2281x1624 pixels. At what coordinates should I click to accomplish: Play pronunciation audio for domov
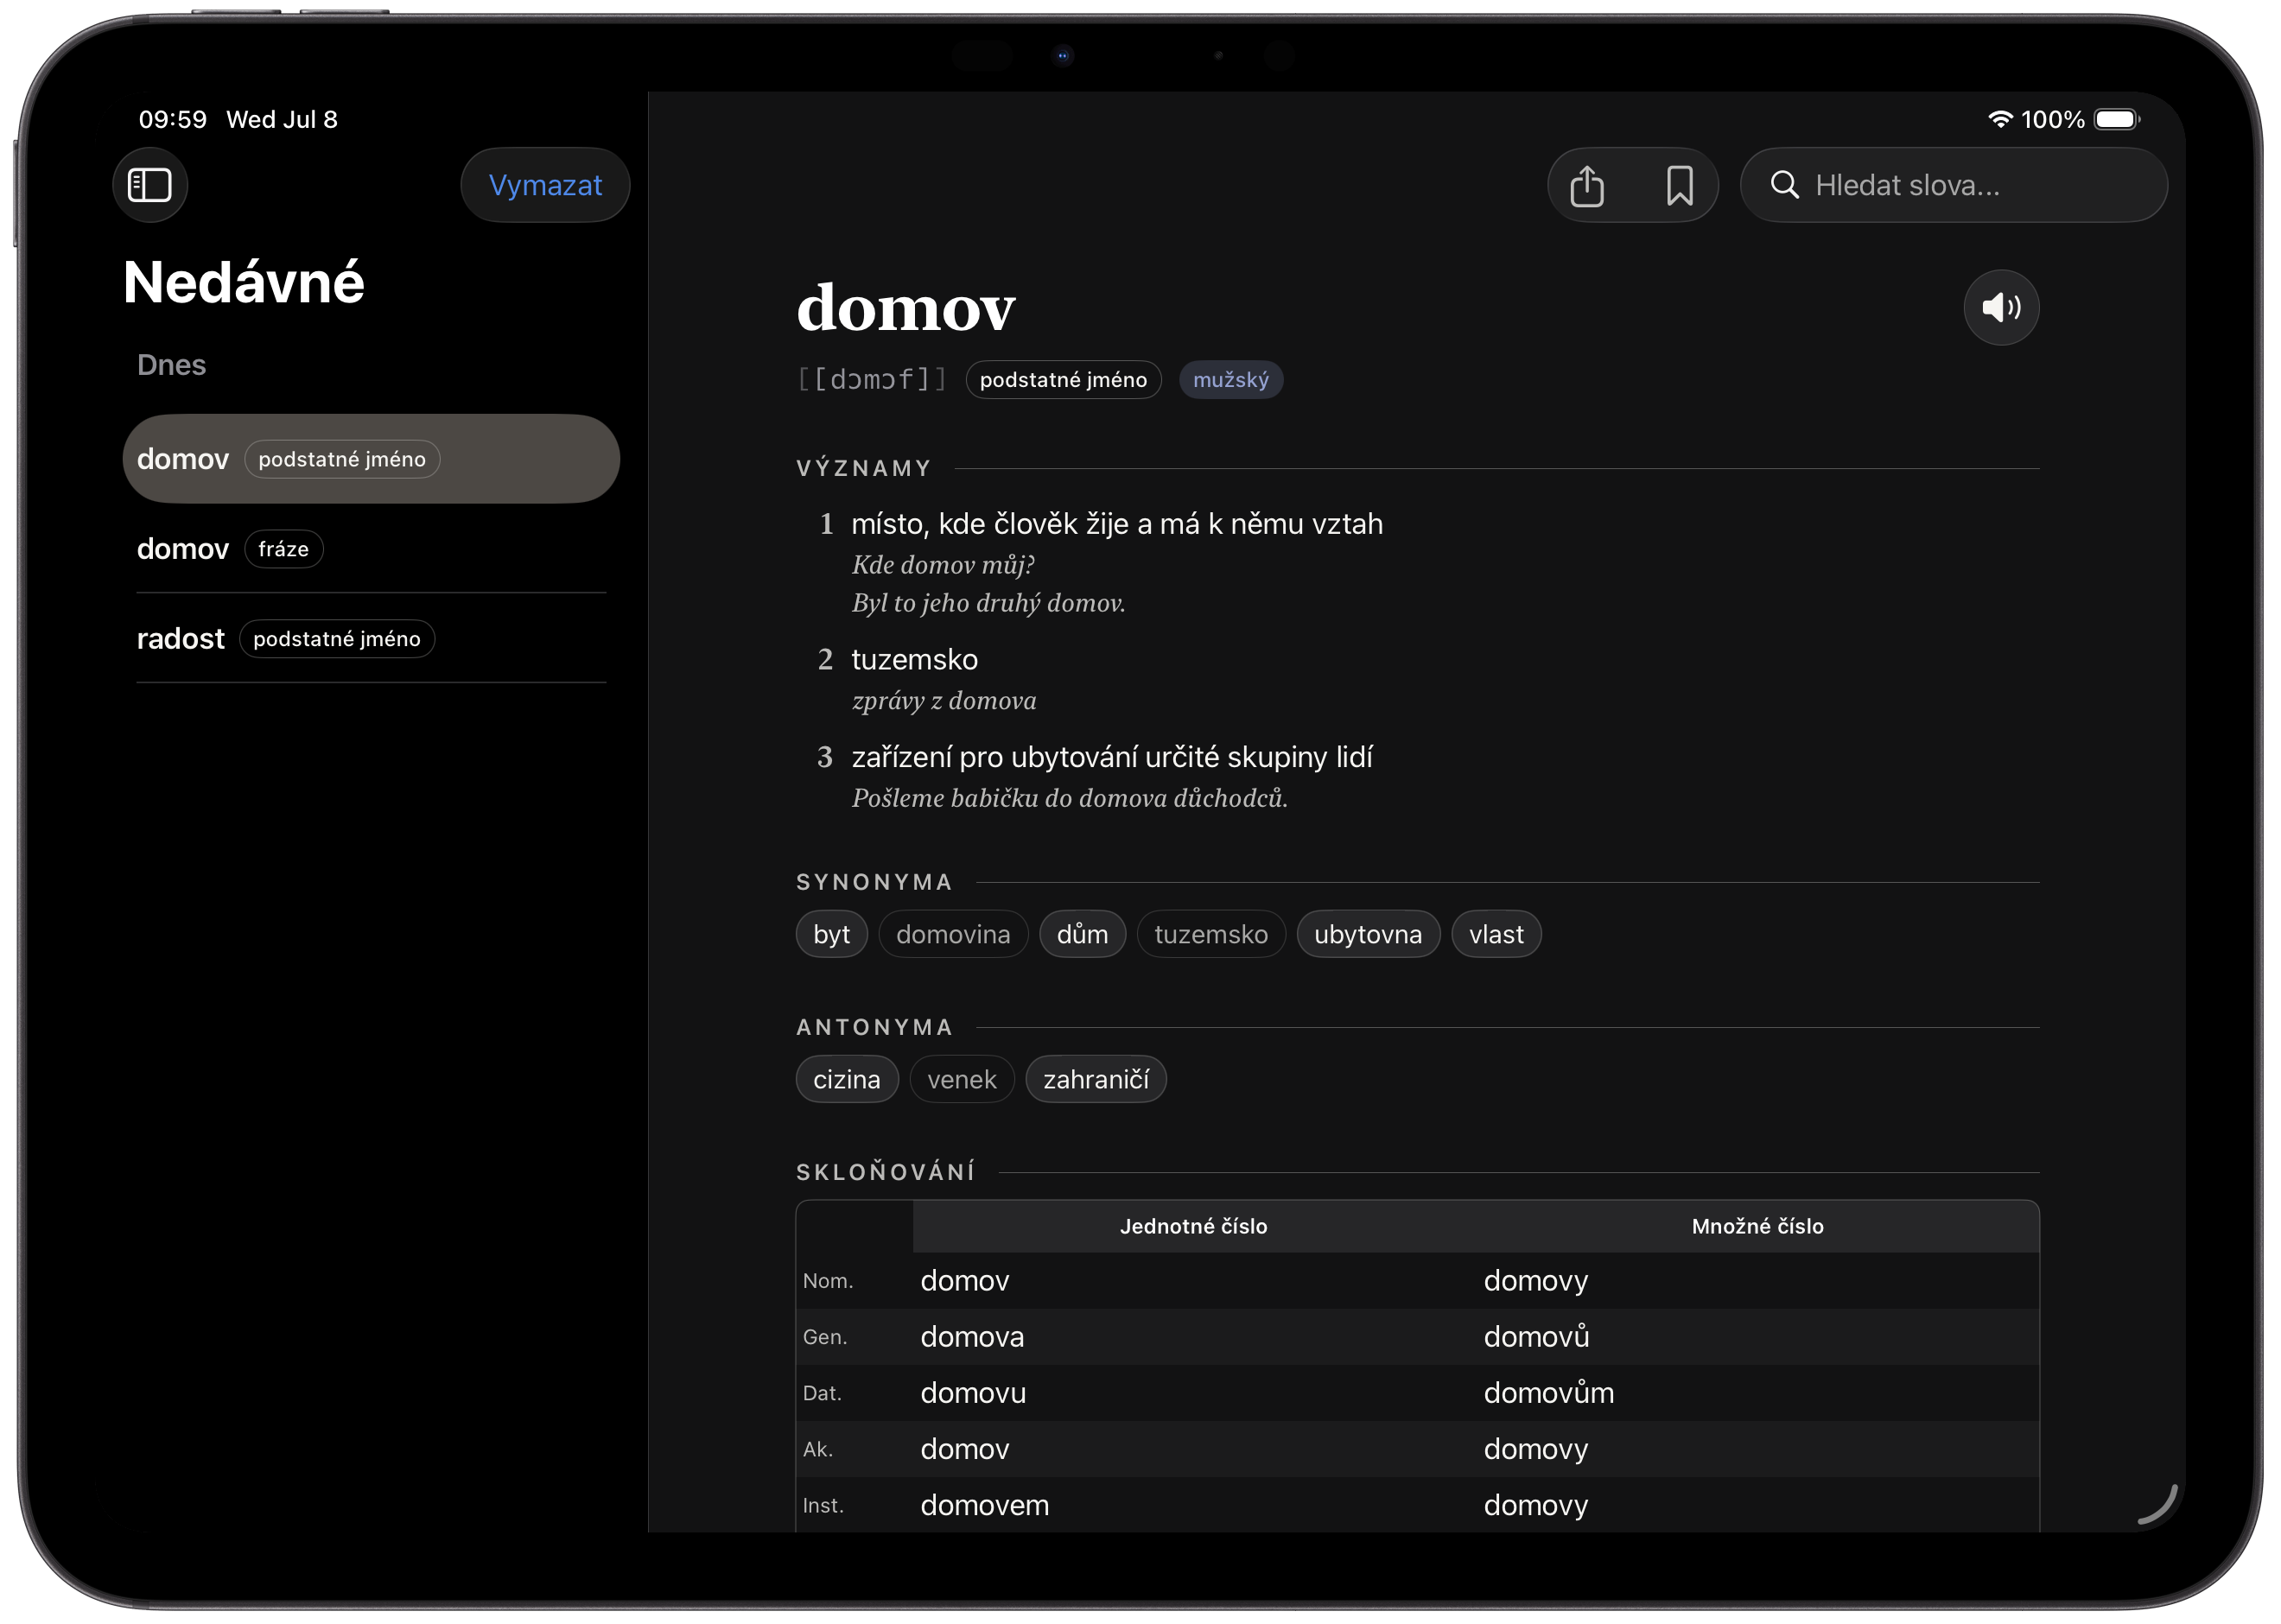pyautogui.click(x=2000, y=307)
